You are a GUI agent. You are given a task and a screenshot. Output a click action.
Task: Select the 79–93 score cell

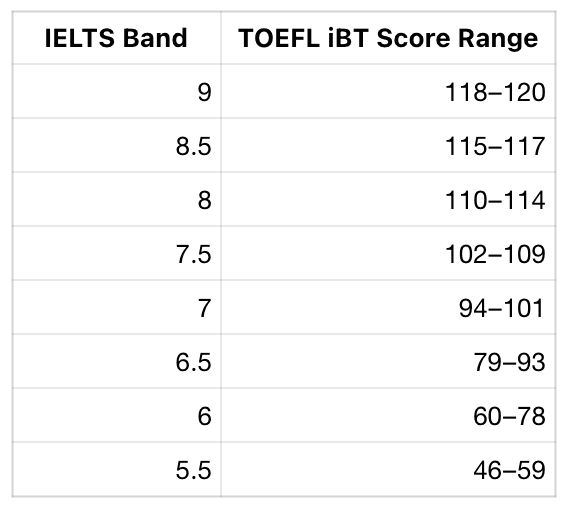coord(388,361)
